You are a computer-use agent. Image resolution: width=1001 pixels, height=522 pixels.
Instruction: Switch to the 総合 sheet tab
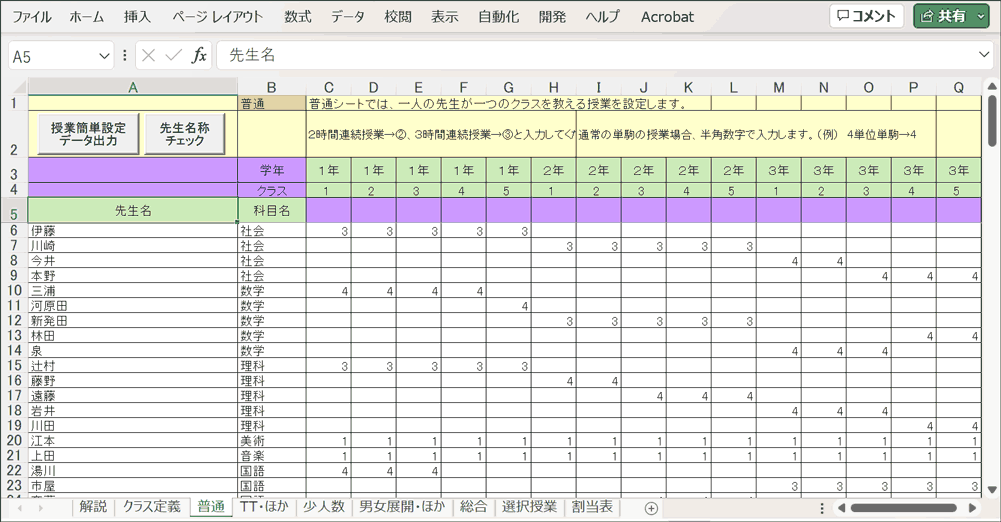click(474, 507)
